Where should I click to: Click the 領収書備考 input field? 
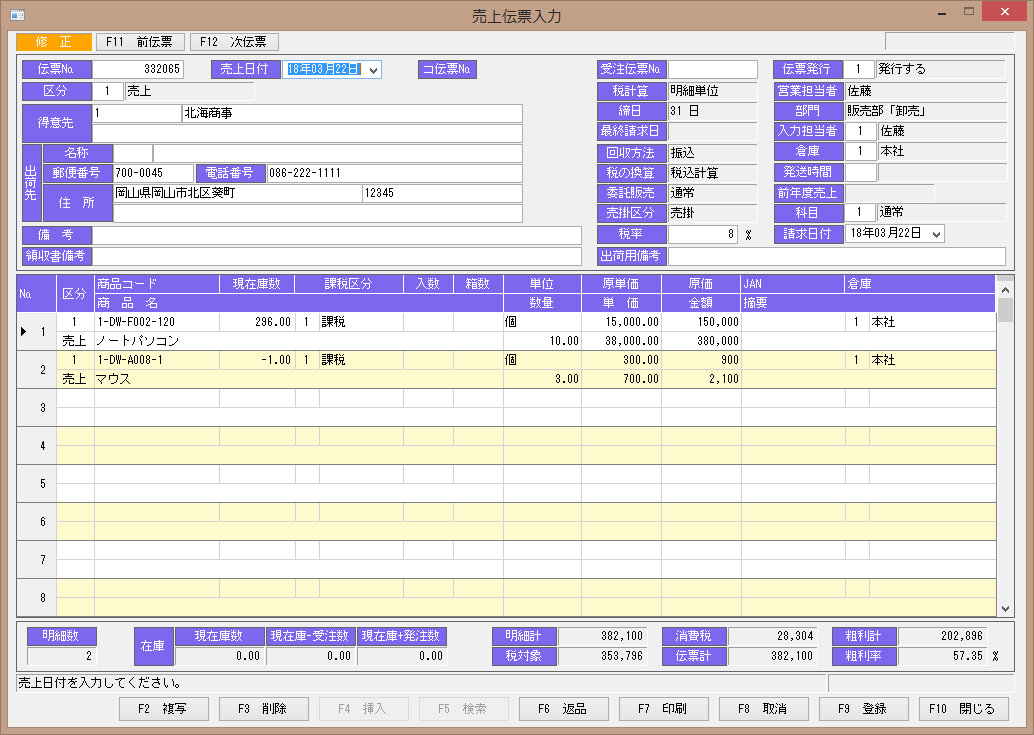[x=337, y=256]
